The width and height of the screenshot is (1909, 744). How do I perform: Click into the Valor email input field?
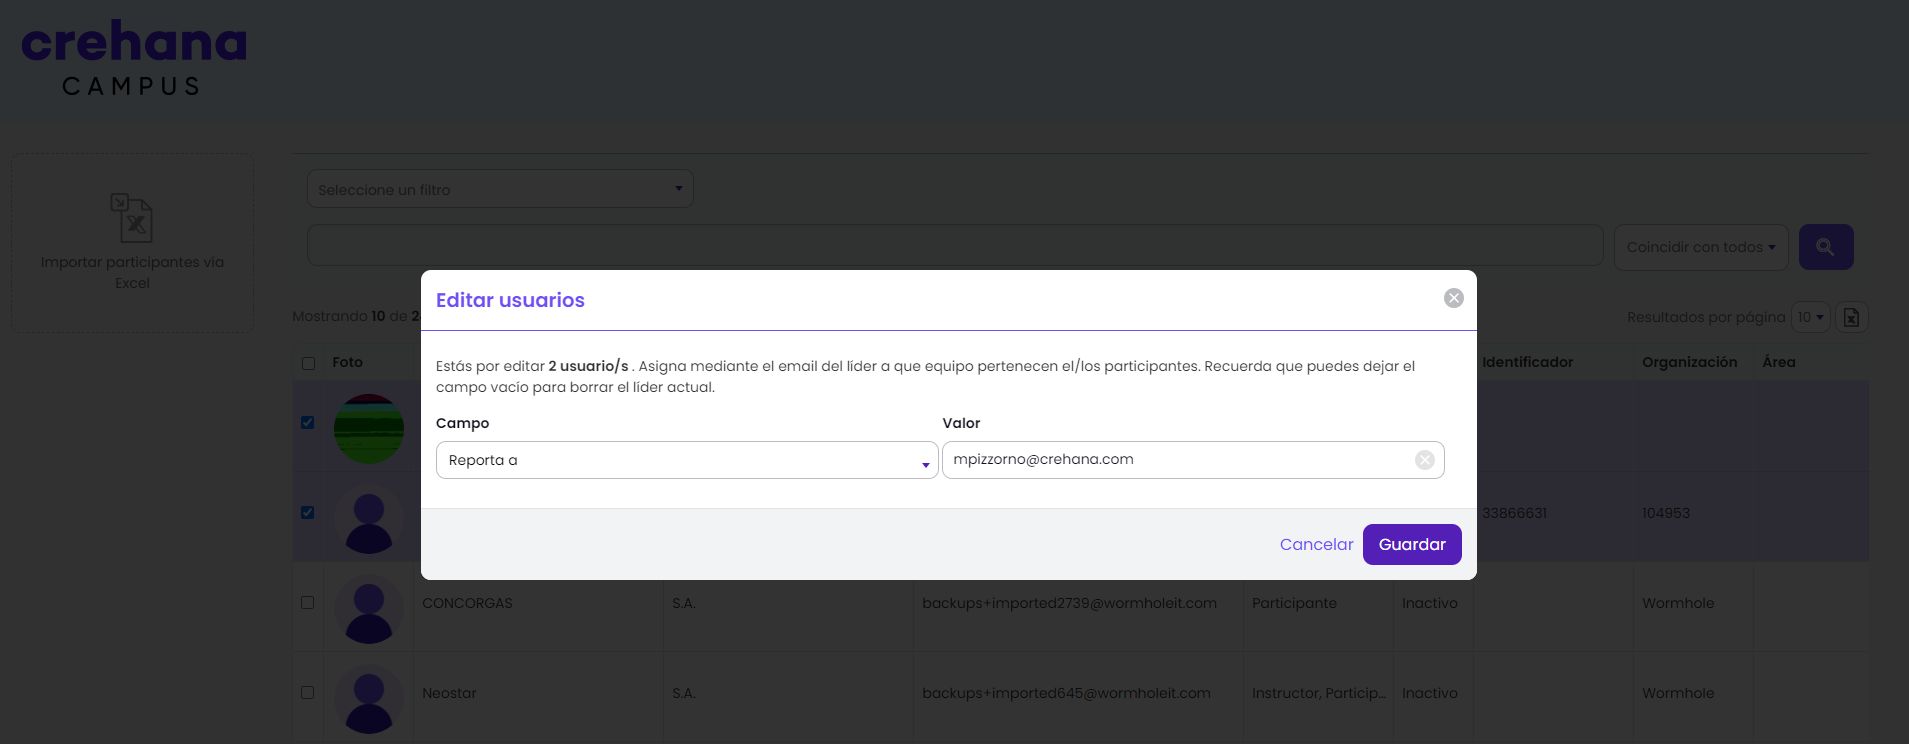click(x=1180, y=460)
